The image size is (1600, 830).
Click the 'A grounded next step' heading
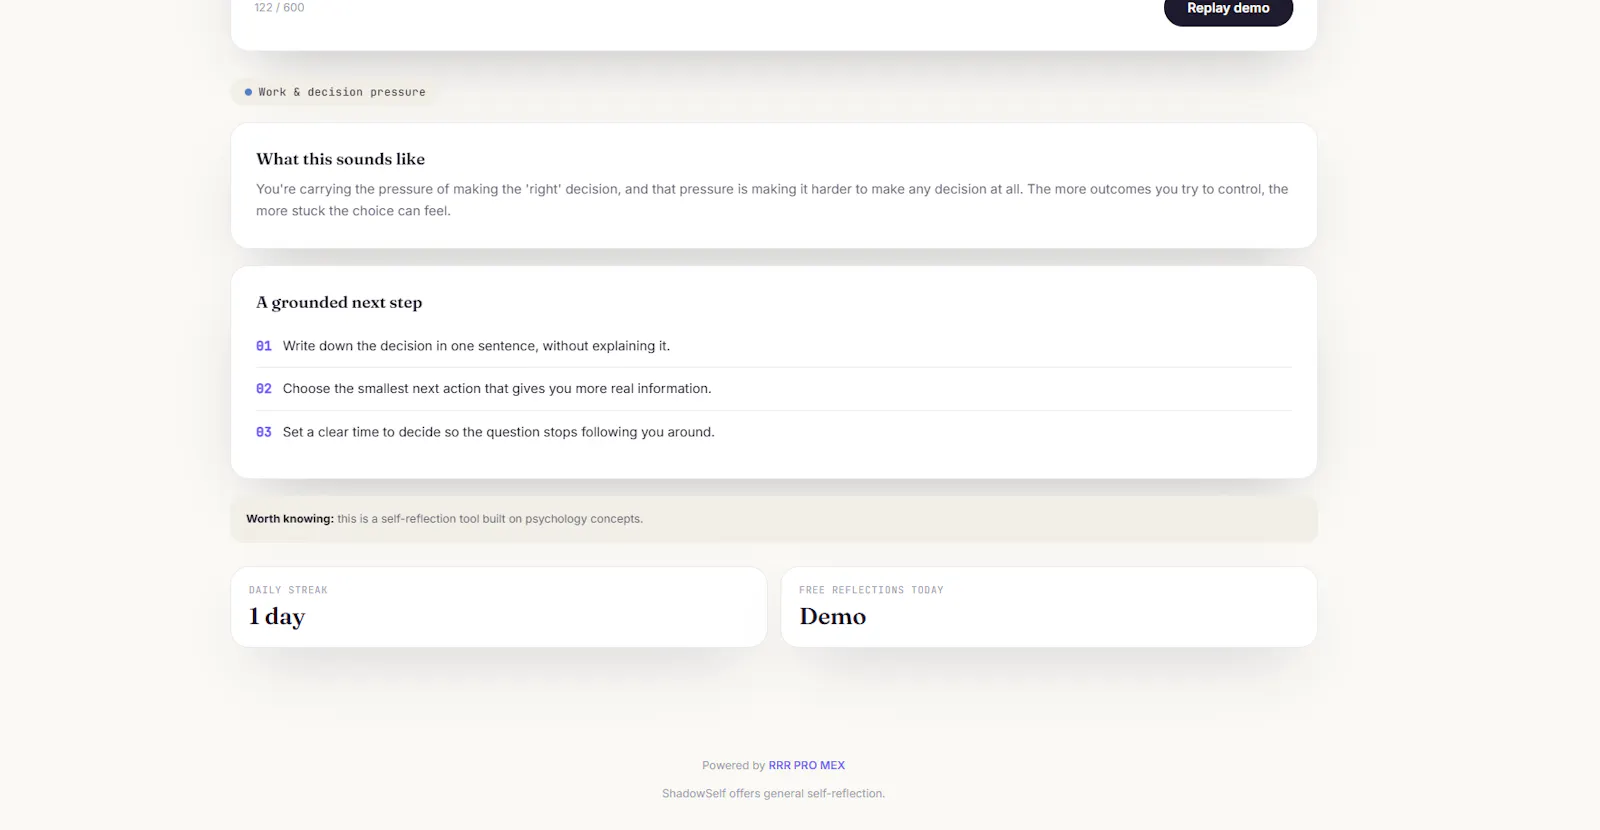pyautogui.click(x=339, y=302)
